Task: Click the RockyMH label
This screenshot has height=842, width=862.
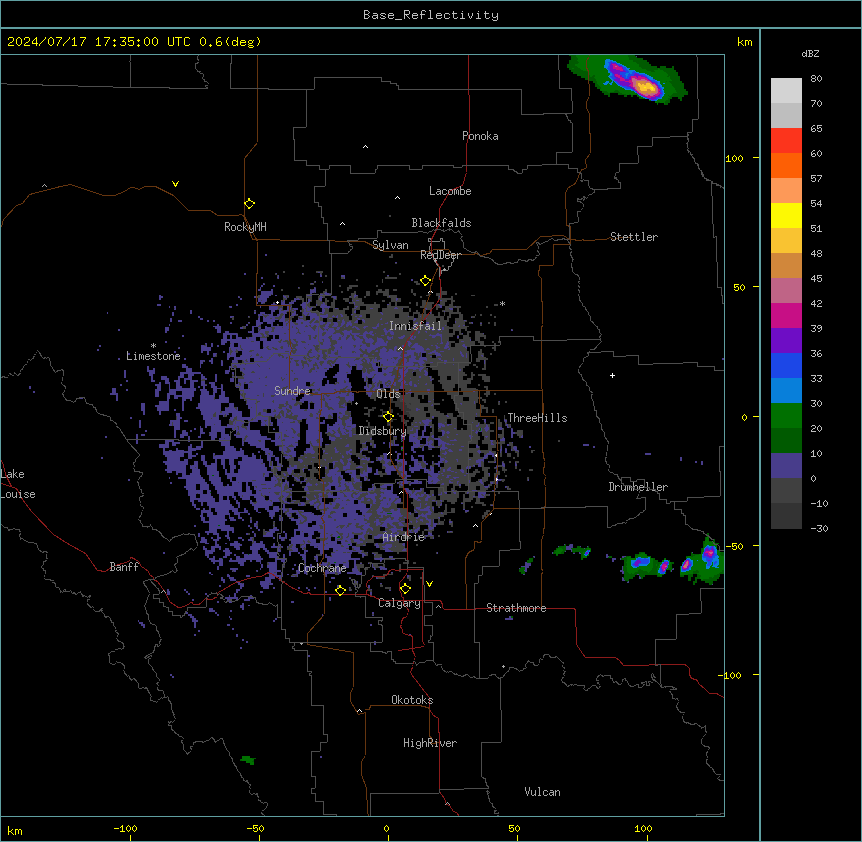Action: coord(245,227)
